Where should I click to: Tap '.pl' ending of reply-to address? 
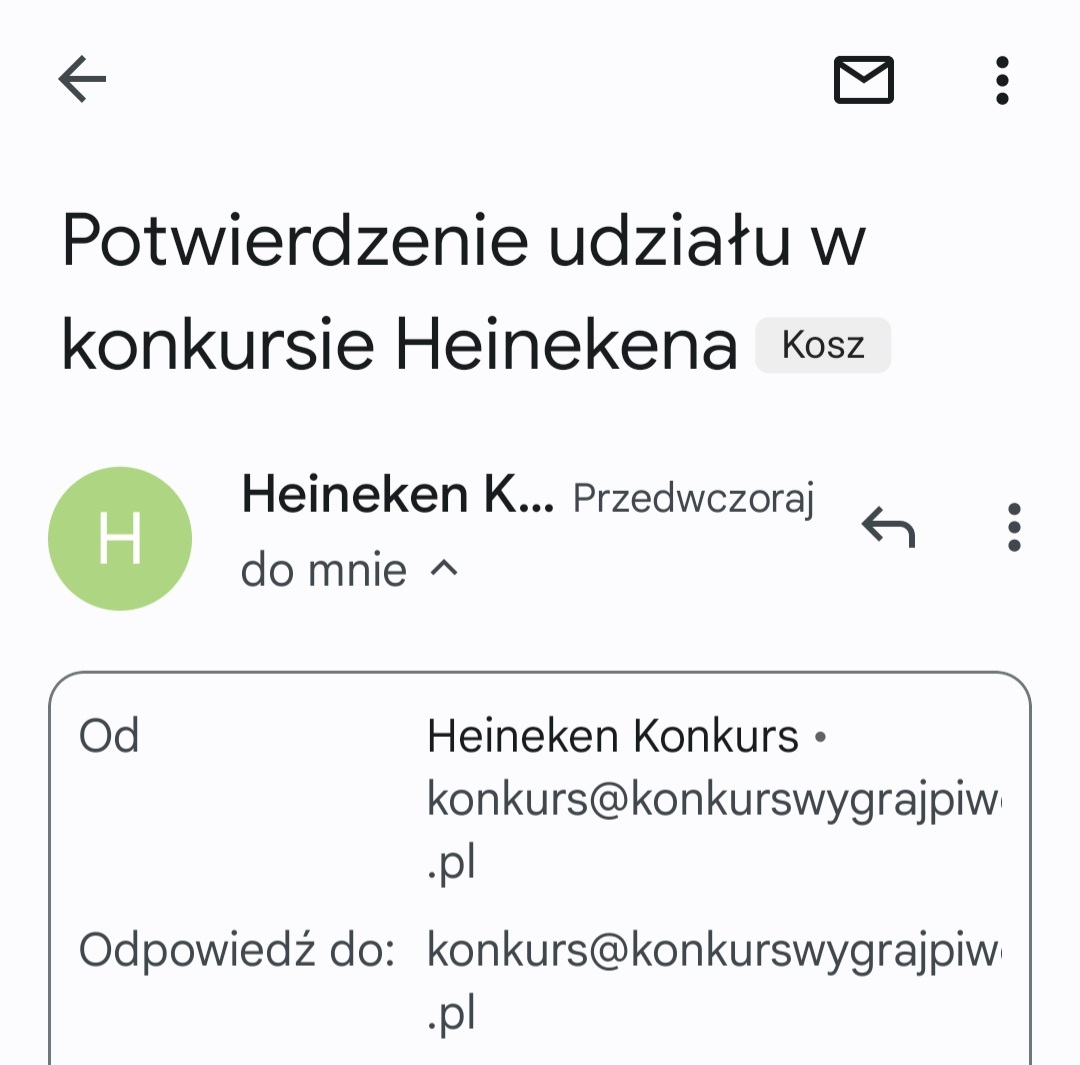pos(450,1013)
